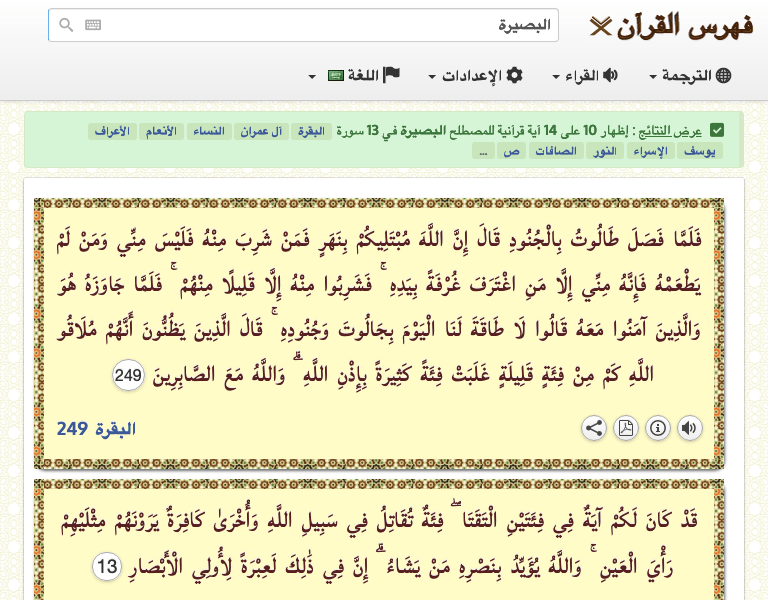
Task: Click the verse number 13 circle marker
Action: tap(108, 567)
